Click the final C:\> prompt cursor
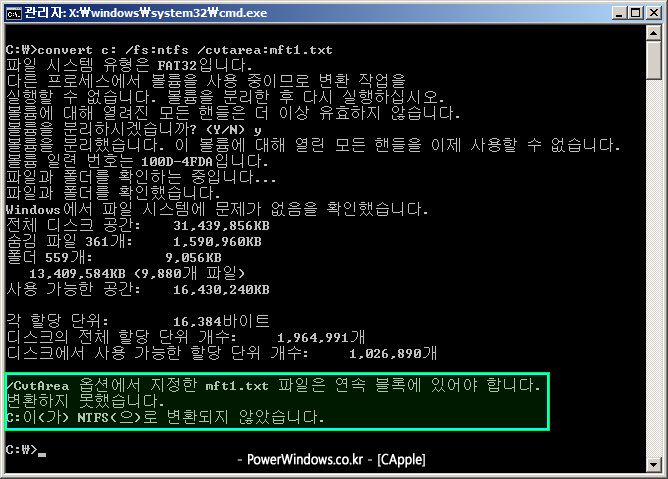The image size is (668, 479). pyautogui.click(x=42, y=454)
